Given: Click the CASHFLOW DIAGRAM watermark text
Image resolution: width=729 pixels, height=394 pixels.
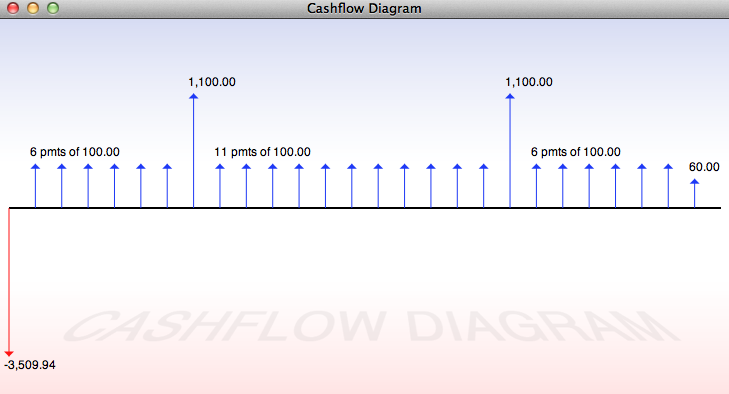Looking at the screenshot, I should tap(371, 326).
